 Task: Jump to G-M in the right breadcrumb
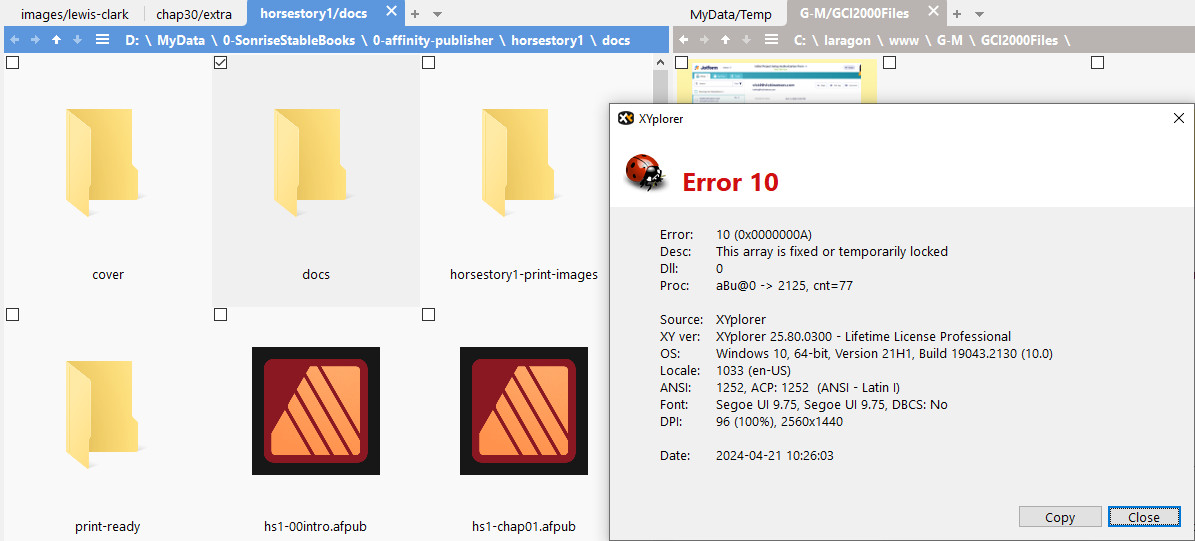click(x=951, y=40)
